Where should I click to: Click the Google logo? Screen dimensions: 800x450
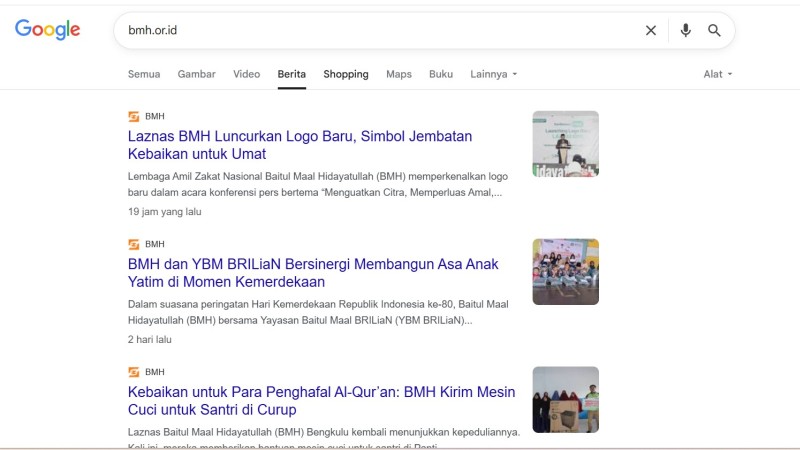(47, 30)
